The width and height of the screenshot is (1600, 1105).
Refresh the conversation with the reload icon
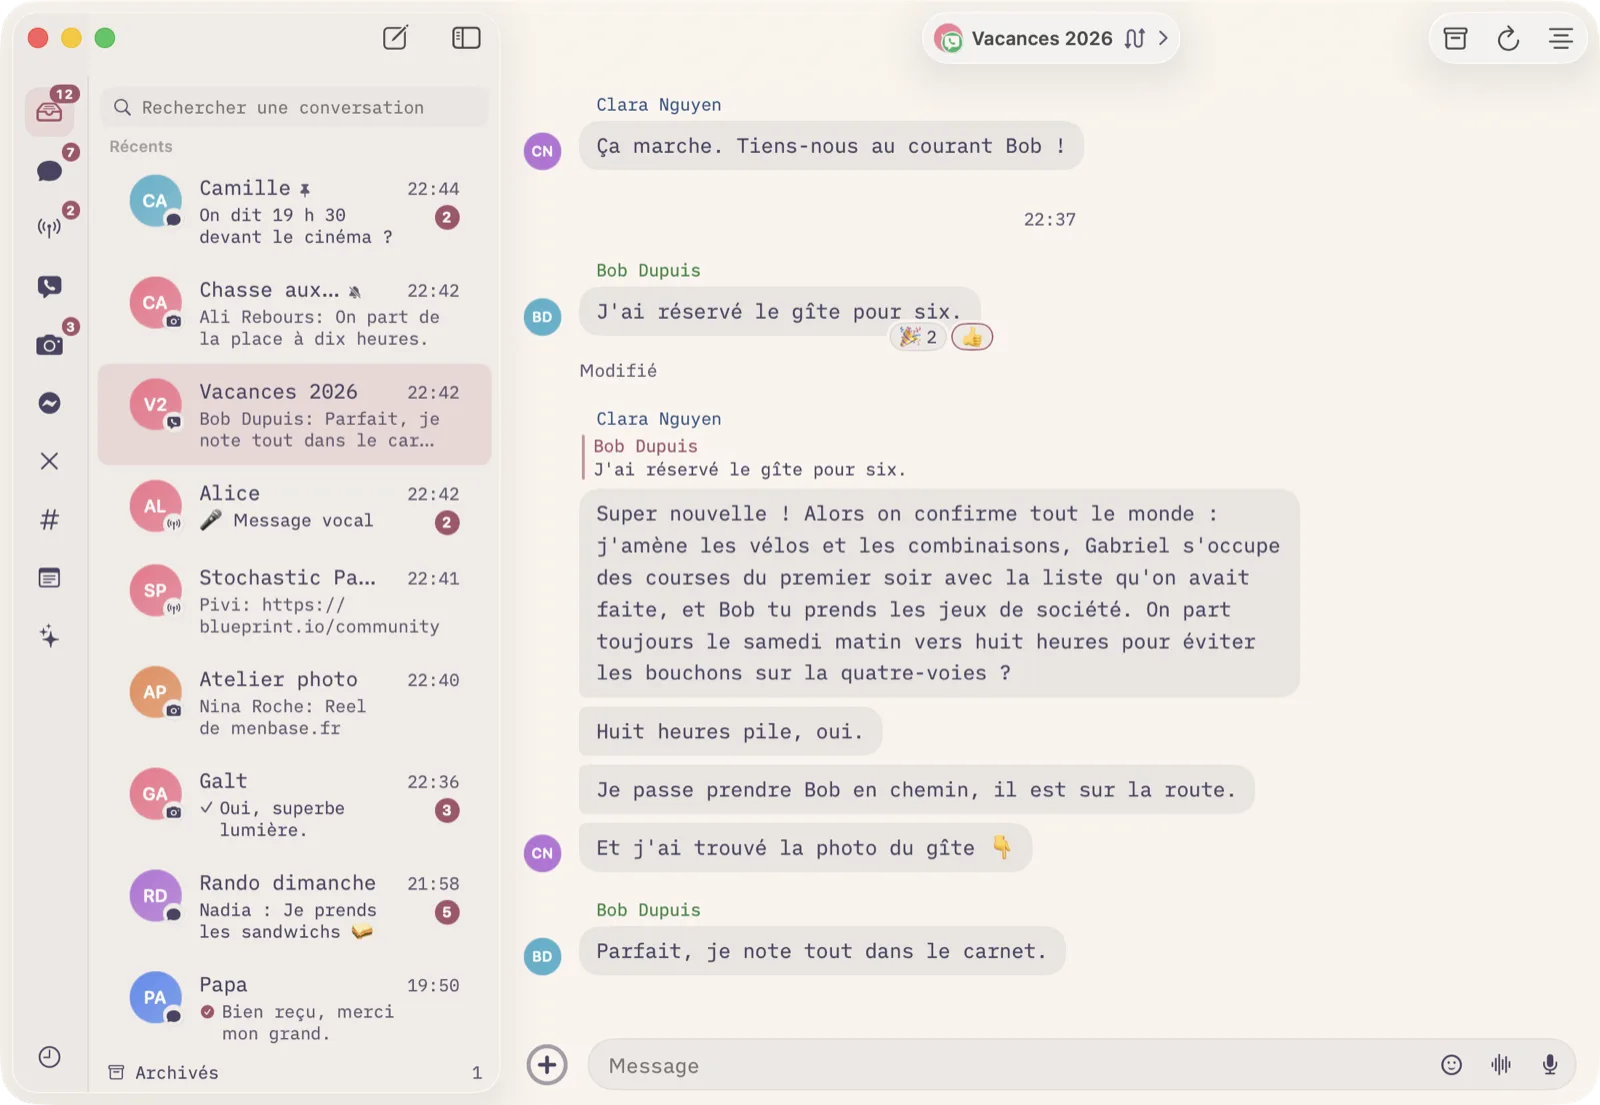[1508, 38]
